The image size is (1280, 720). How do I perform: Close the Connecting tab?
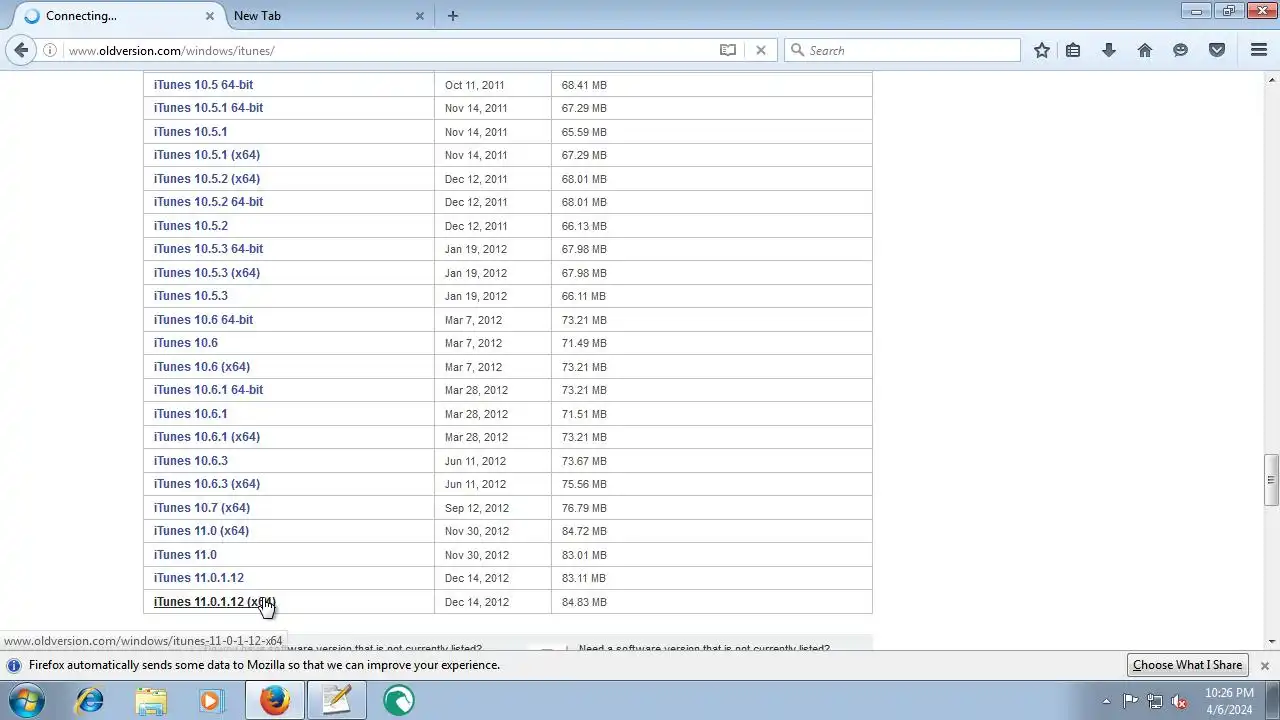coord(210,16)
